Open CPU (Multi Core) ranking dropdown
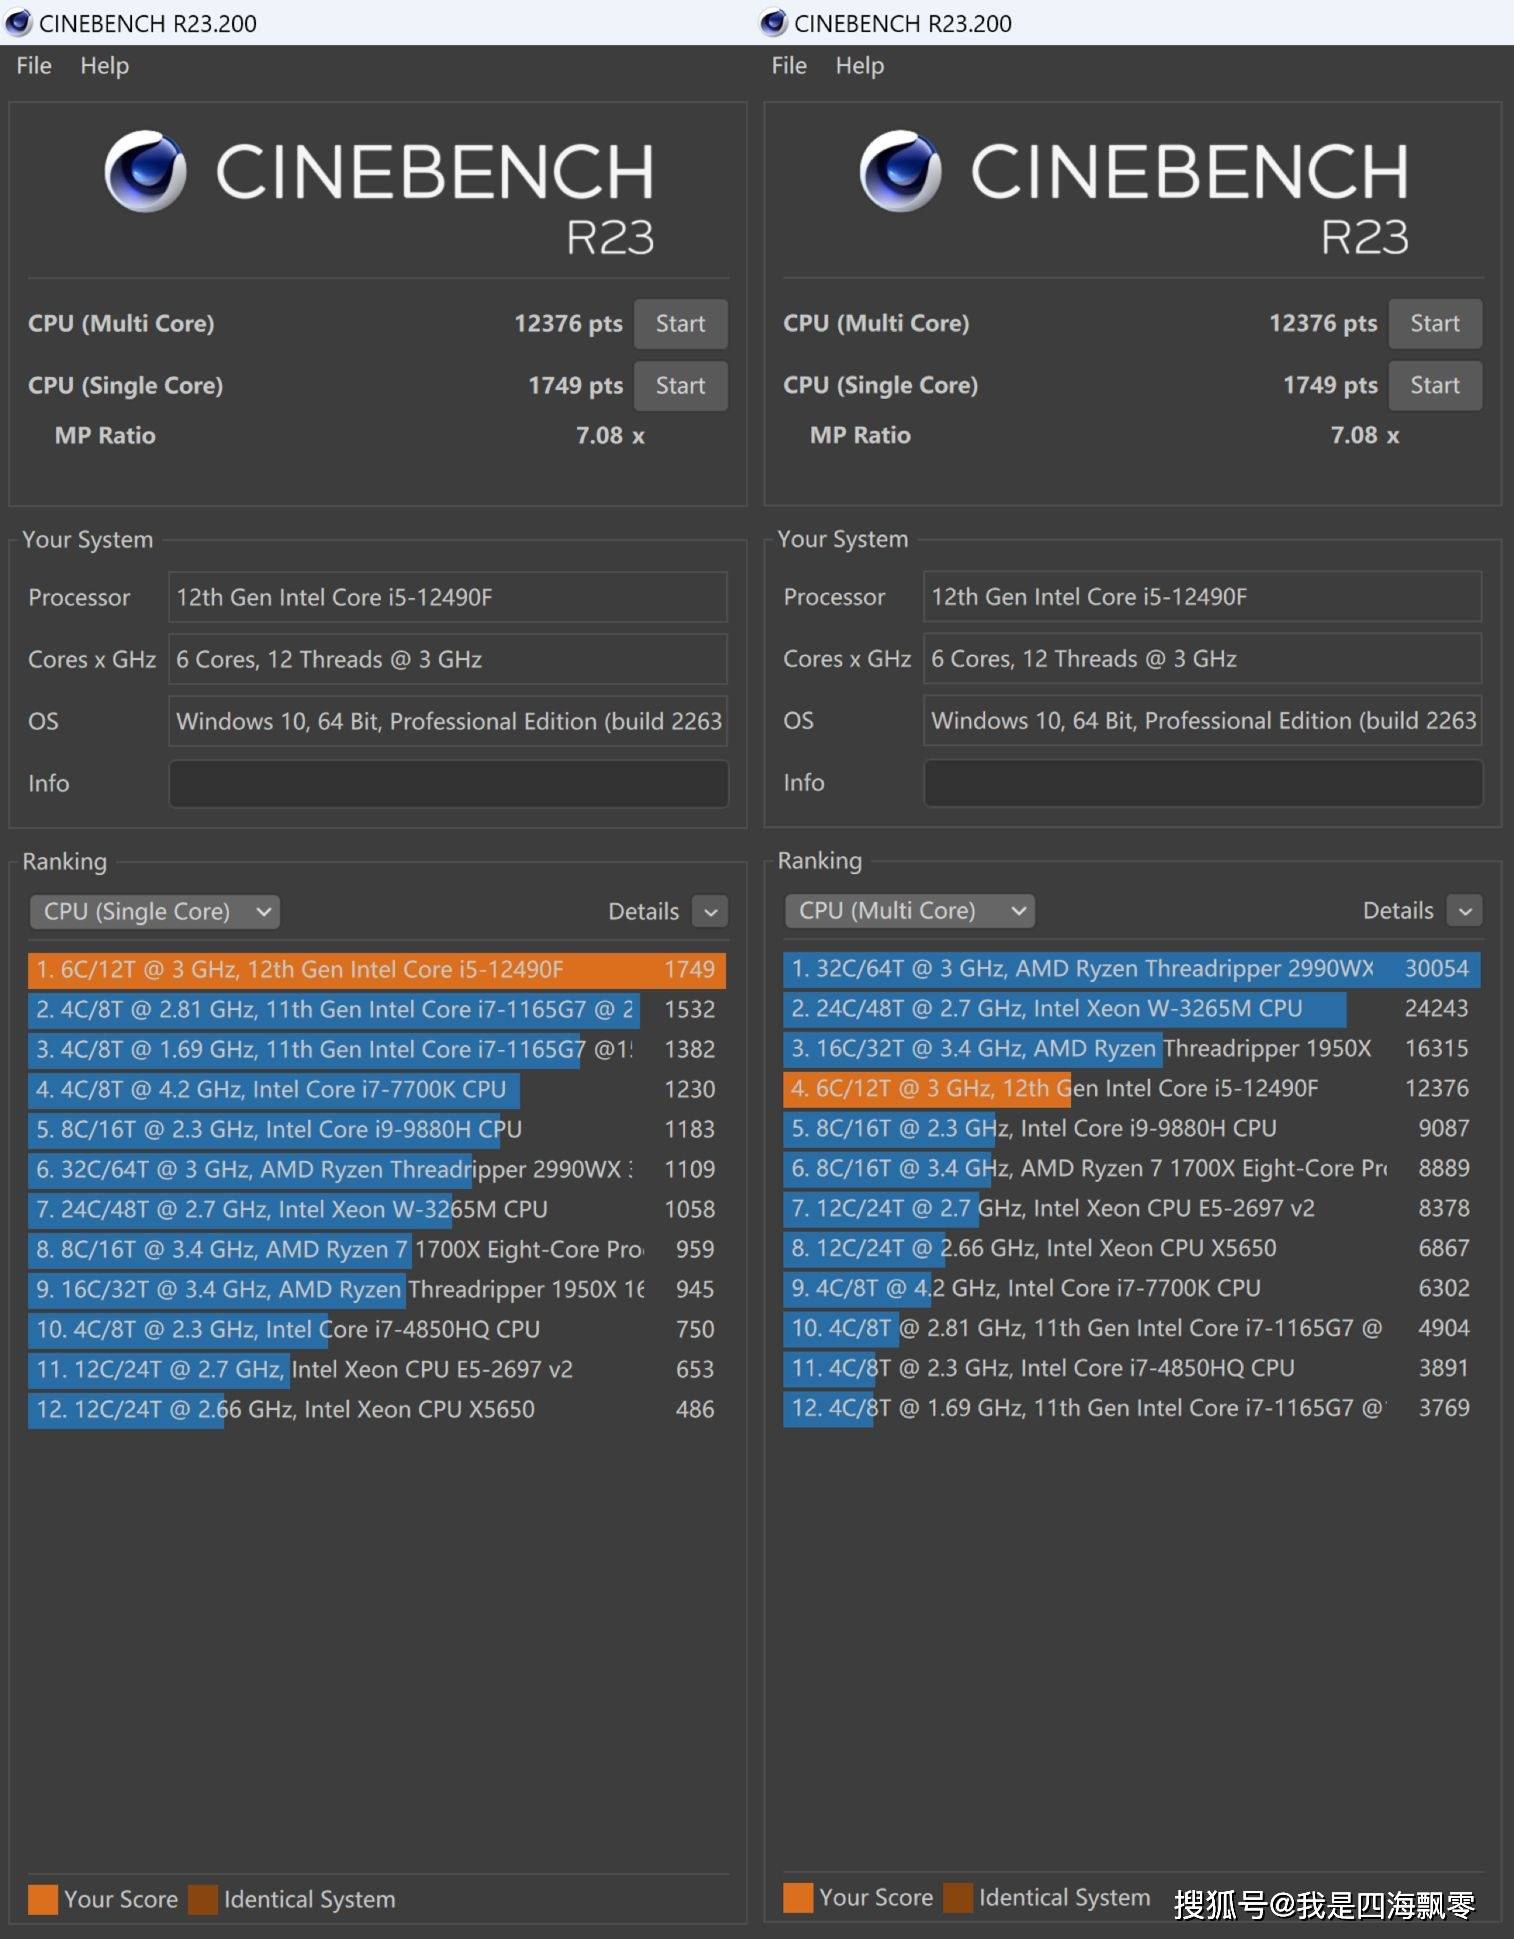The width and height of the screenshot is (1514, 1939). click(x=910, y=911)
